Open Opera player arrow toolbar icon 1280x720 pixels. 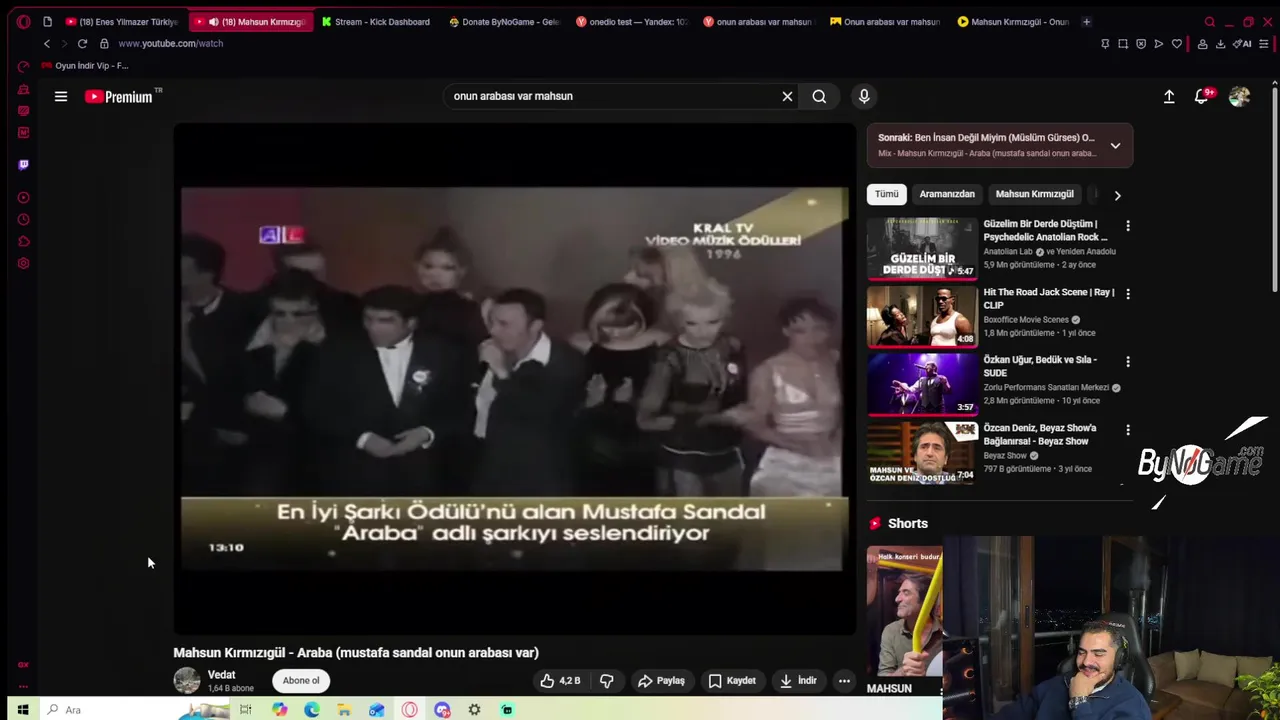click(1159, 43)
